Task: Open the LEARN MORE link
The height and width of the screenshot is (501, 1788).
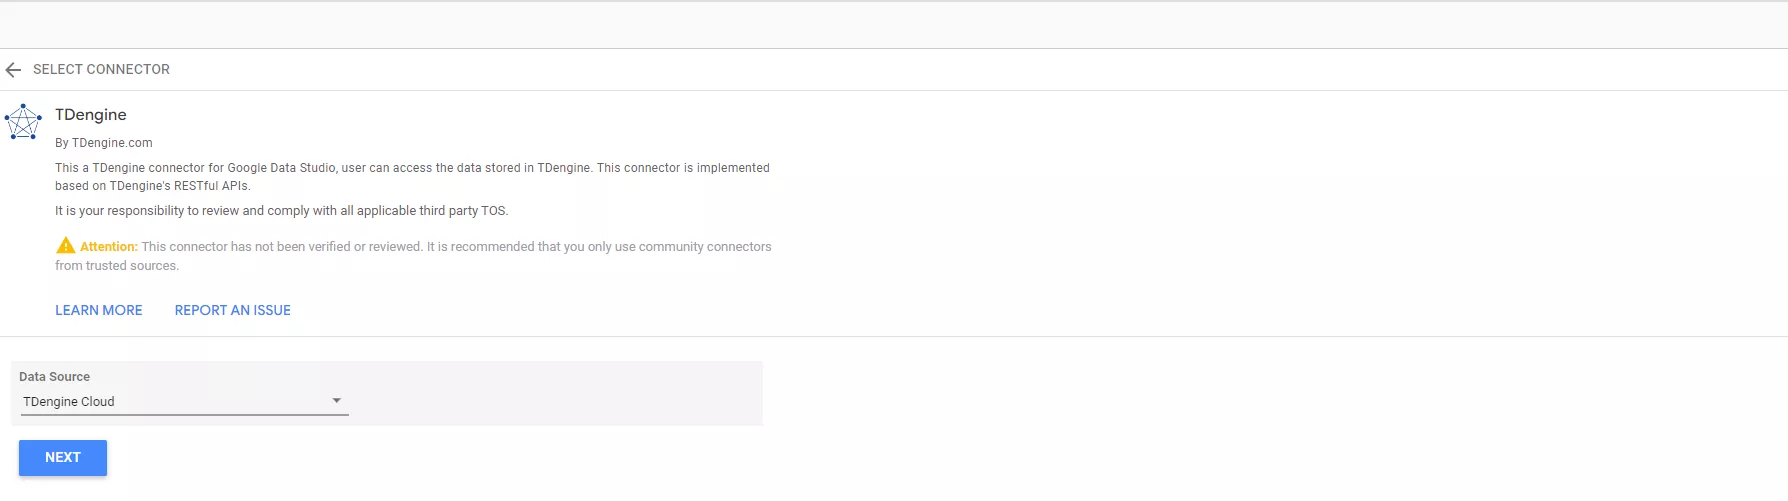Action: coord(99,310)
